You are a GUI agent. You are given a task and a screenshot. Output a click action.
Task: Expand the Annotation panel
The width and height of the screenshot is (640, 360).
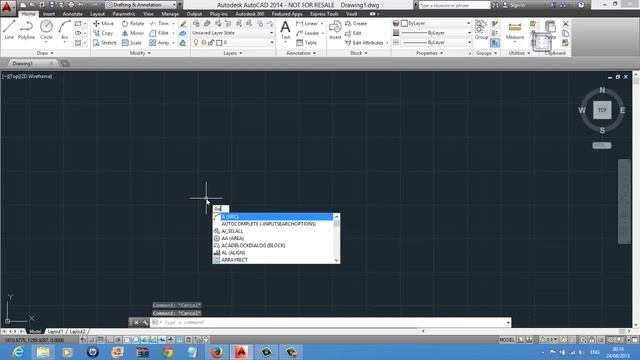click(x=301, y=53)
